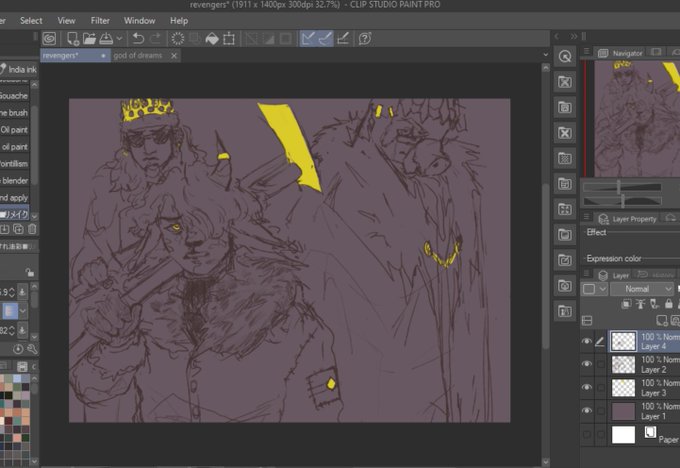
Task: Duplicate the selected sub tool
Action: 18,229
